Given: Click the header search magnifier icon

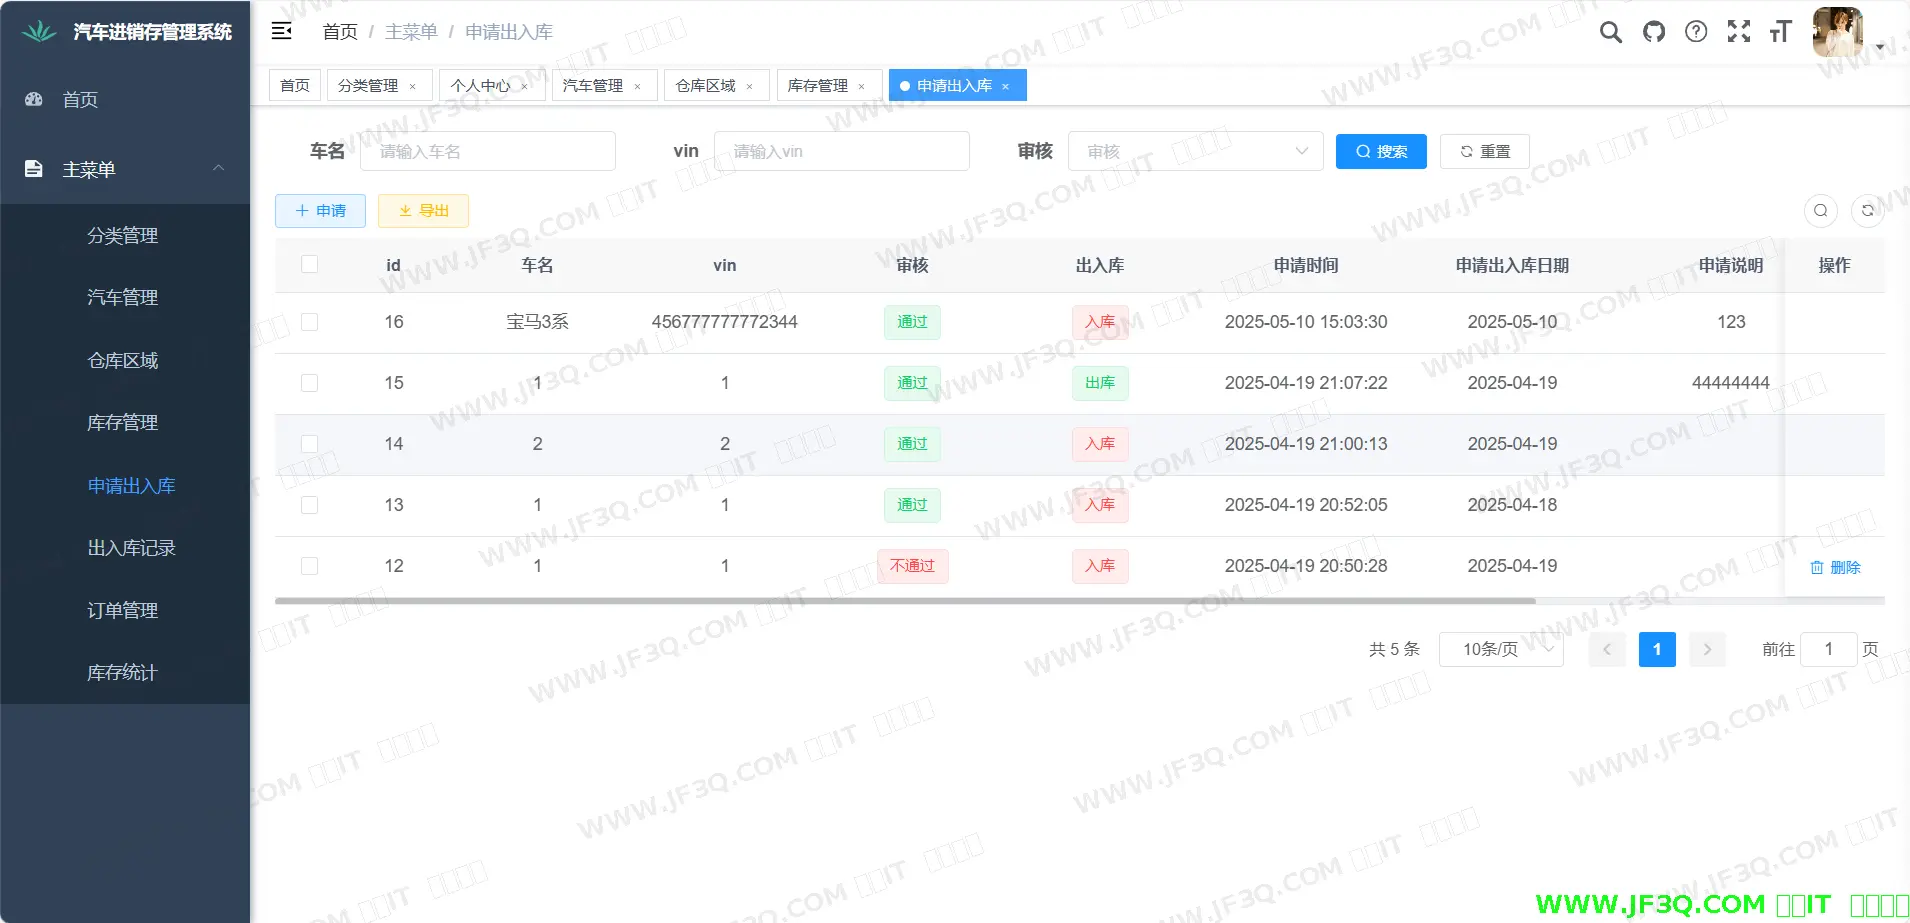Looking at the screenshot, I should [1610, 32].
